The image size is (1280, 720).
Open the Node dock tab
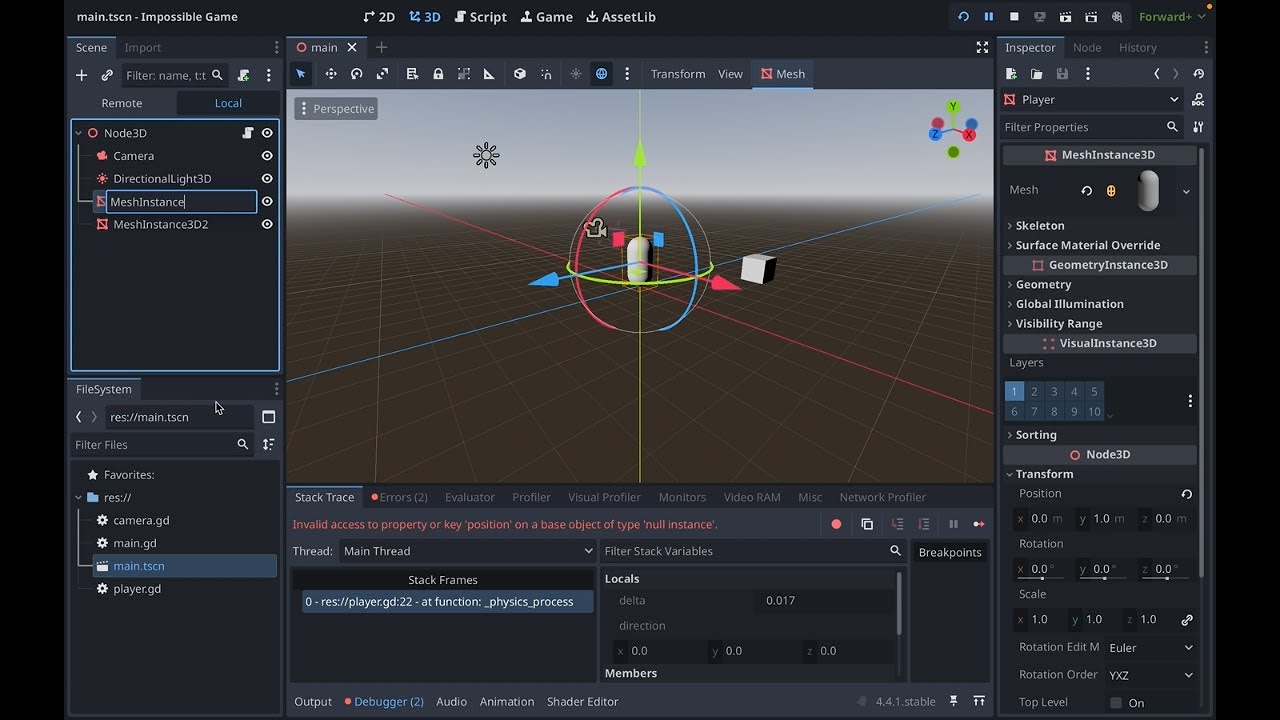pos(1087,47)
